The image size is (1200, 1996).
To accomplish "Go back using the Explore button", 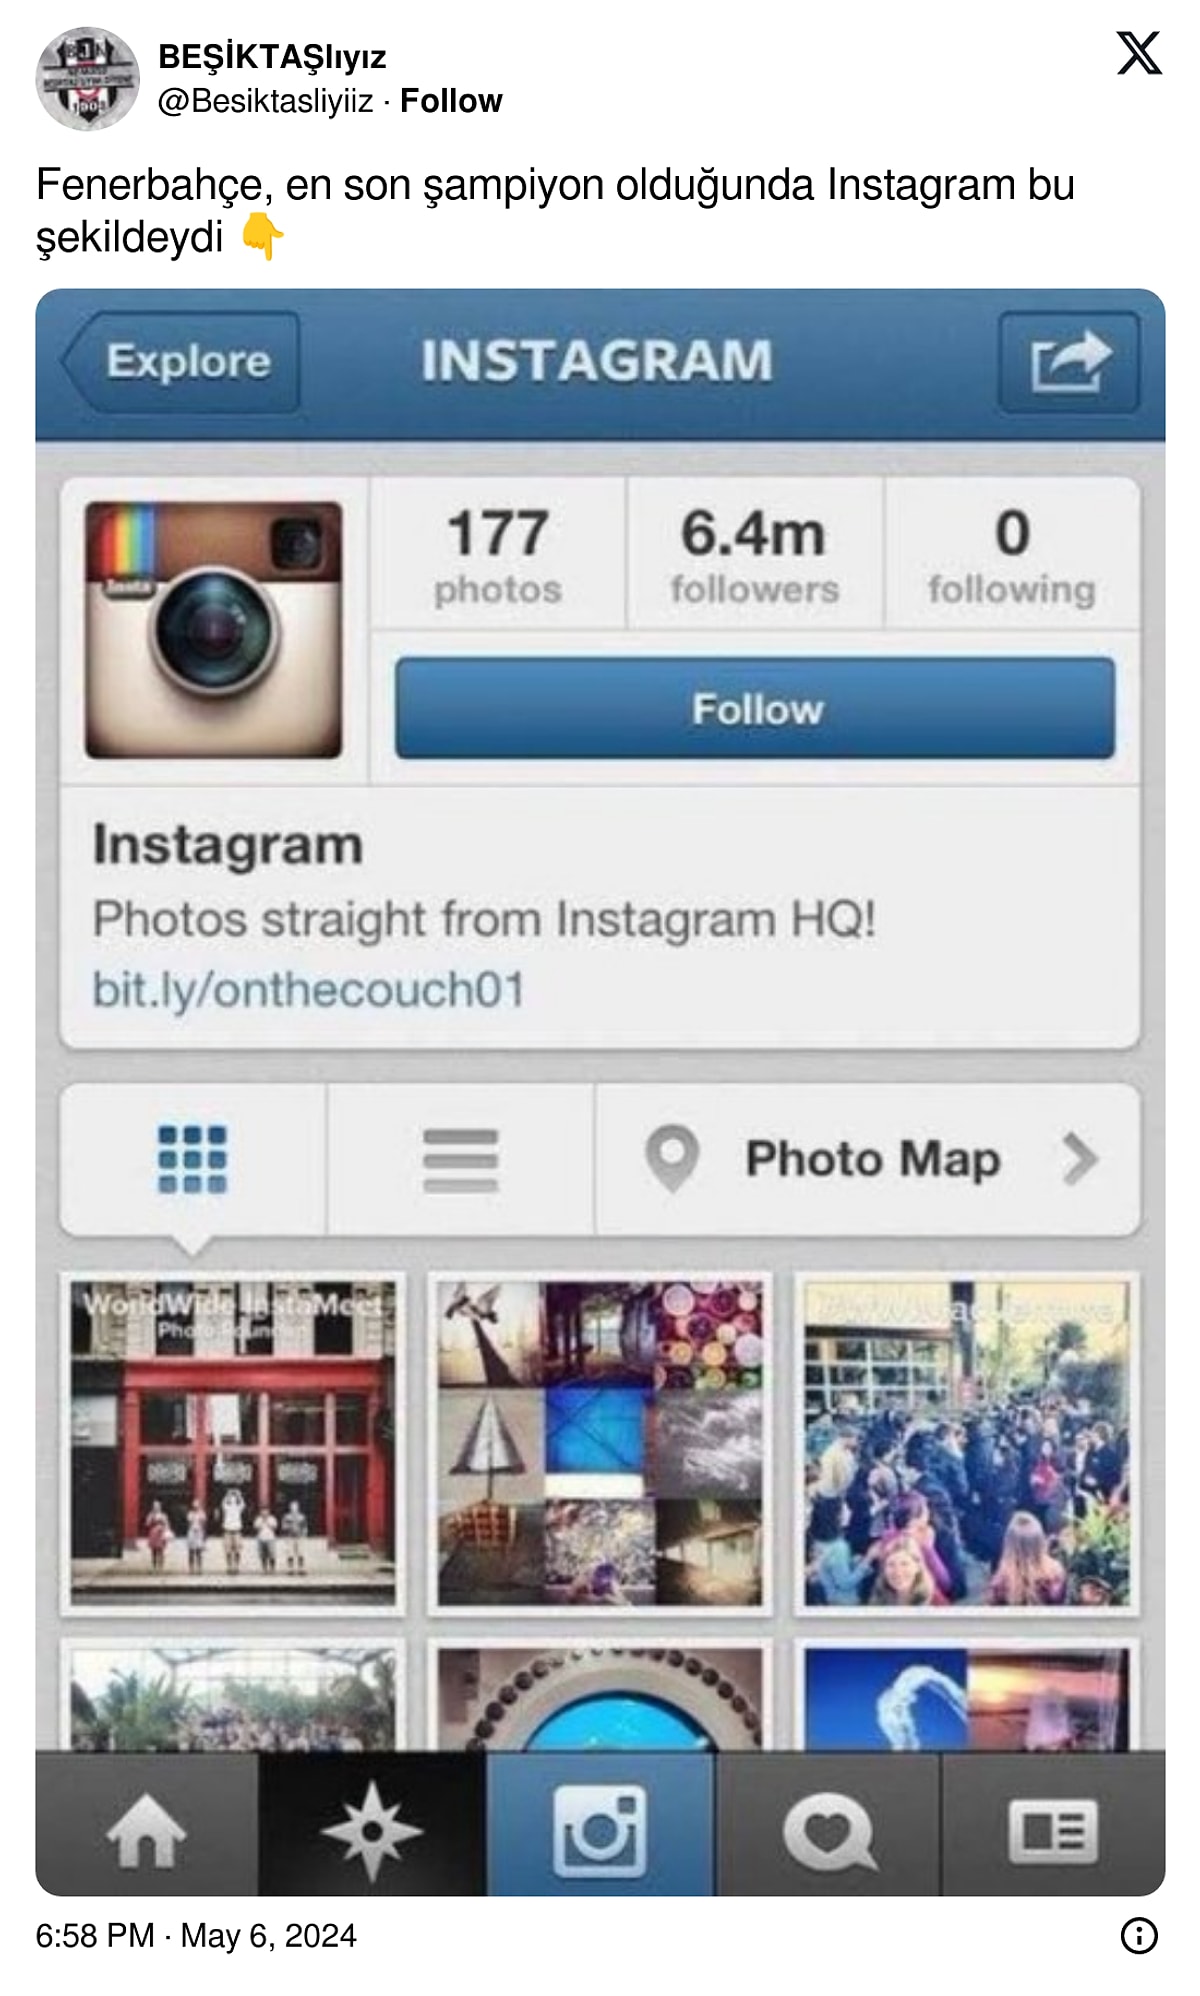I will pyautogui.click(x=181, y=362).
